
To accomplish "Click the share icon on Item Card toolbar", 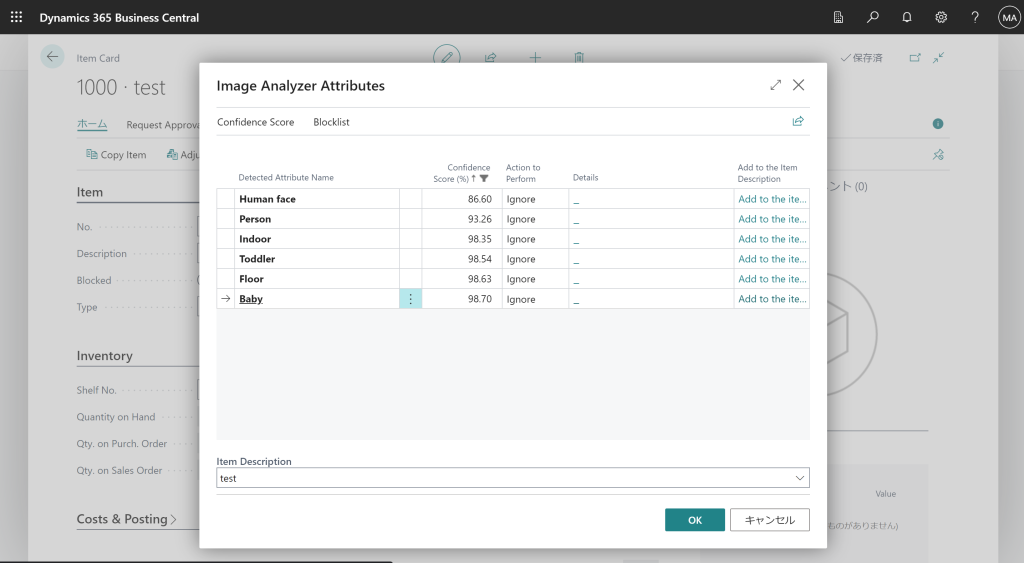I will (490, 57).
